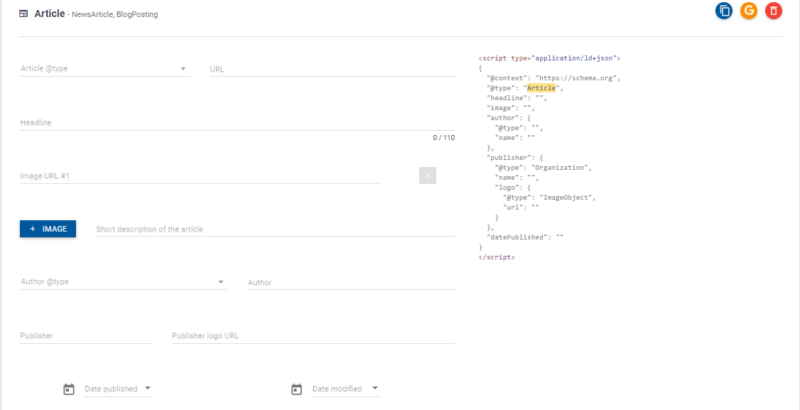Select the Image URL #1 field
This screenshot has height=410, width=800.
199,176
